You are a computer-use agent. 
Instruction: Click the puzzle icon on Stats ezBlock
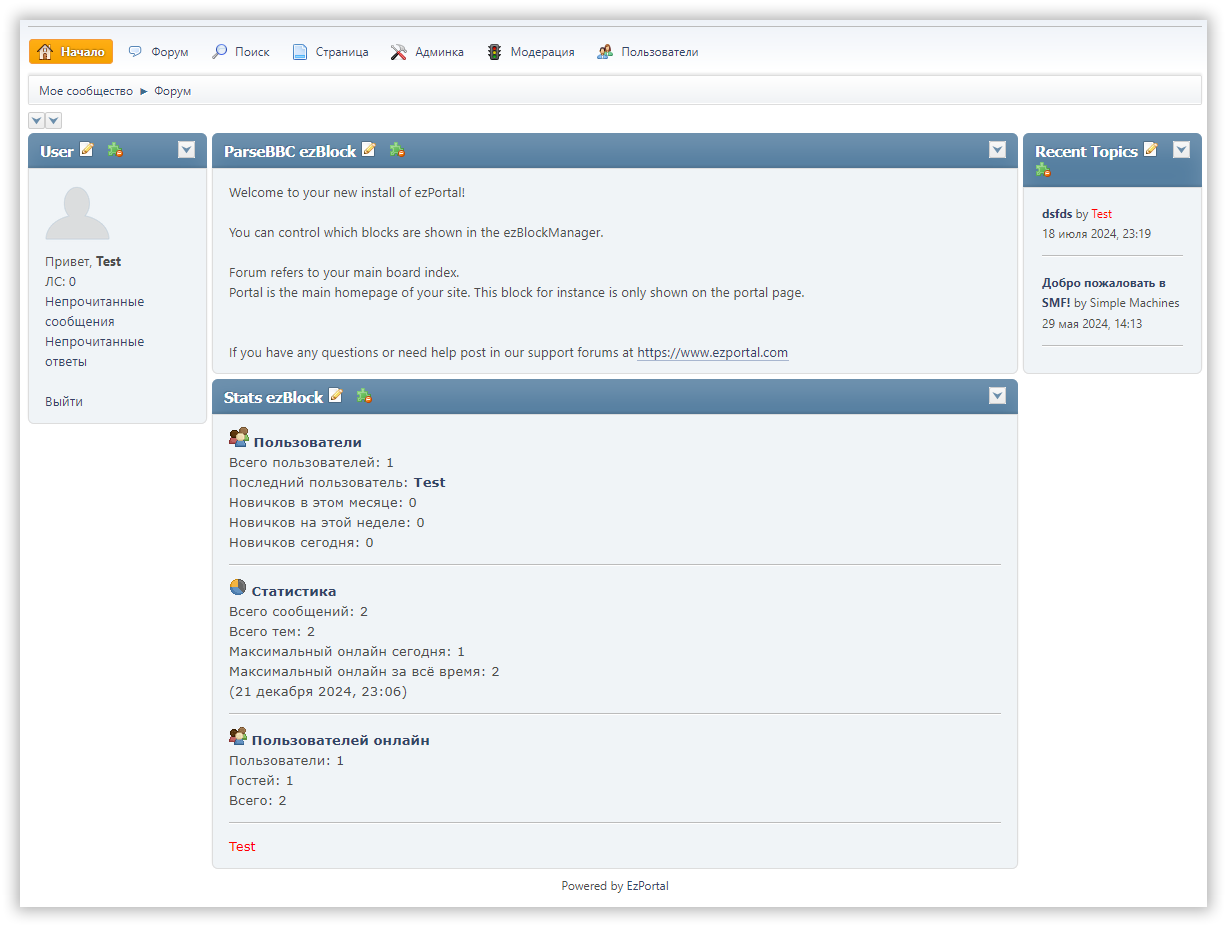(x=364, y=396)
